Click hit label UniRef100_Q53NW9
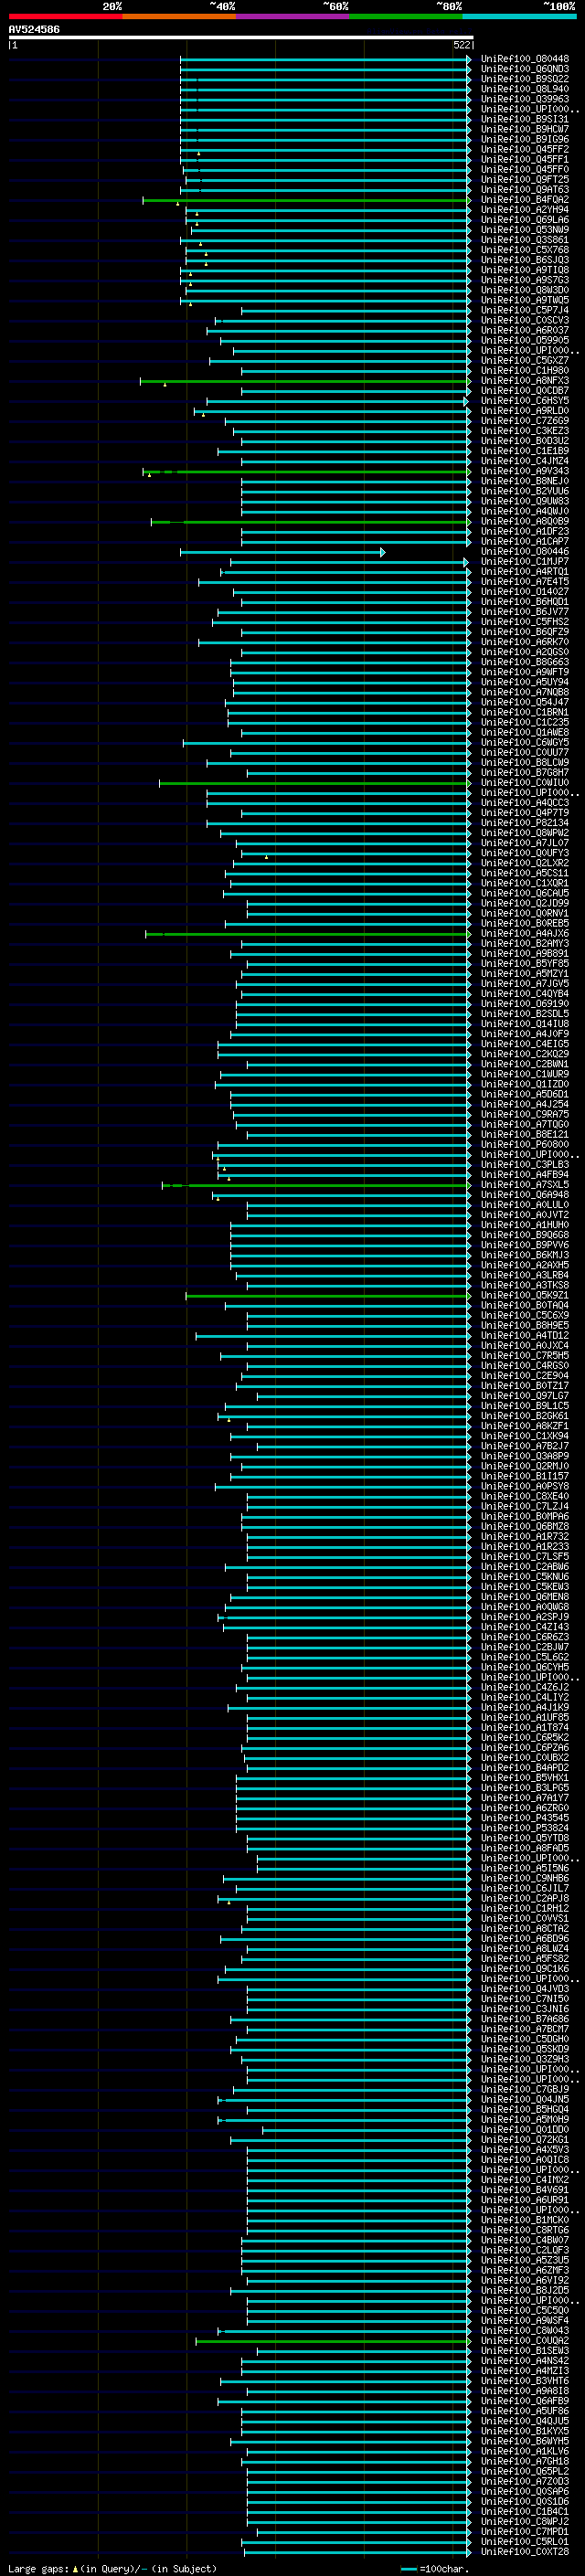This screenshot has width=585, height=2576. point(525,230)
